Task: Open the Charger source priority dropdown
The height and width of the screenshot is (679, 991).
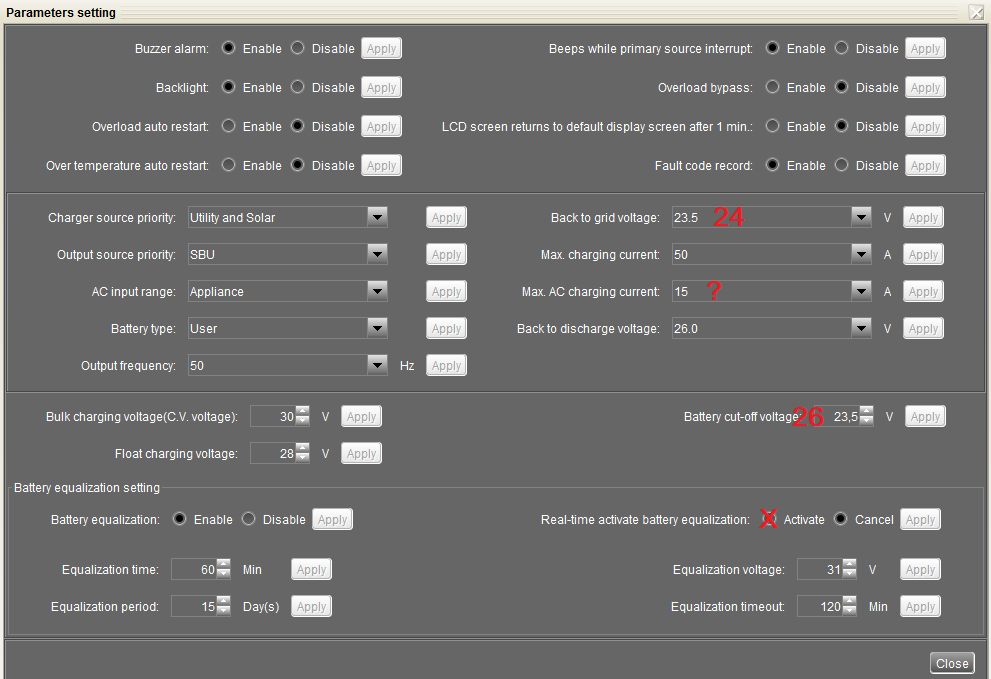Action: click(377, 217)
